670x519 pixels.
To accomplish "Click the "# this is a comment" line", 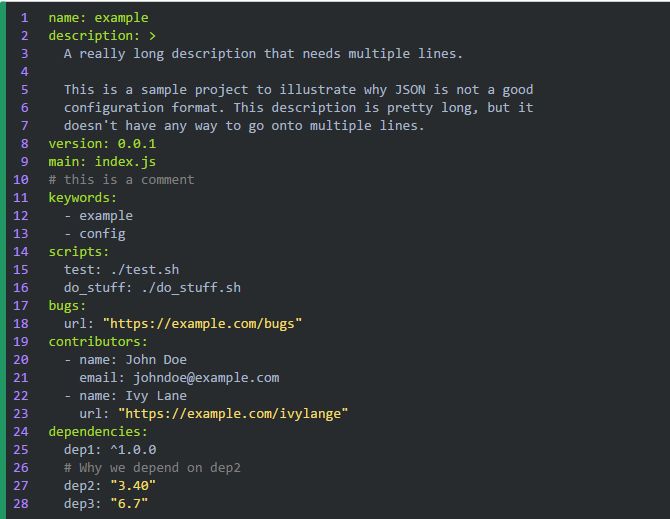I will pos(121,179).
